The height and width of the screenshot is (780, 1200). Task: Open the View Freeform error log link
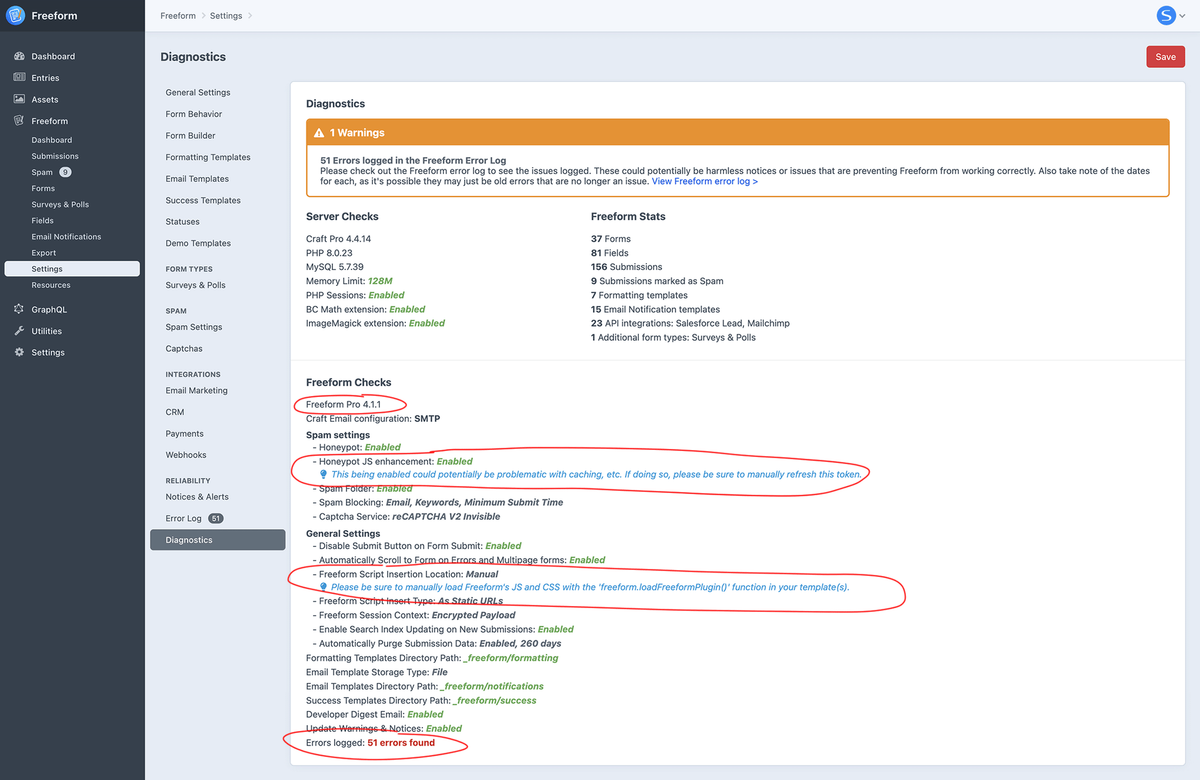pos(705,181)
